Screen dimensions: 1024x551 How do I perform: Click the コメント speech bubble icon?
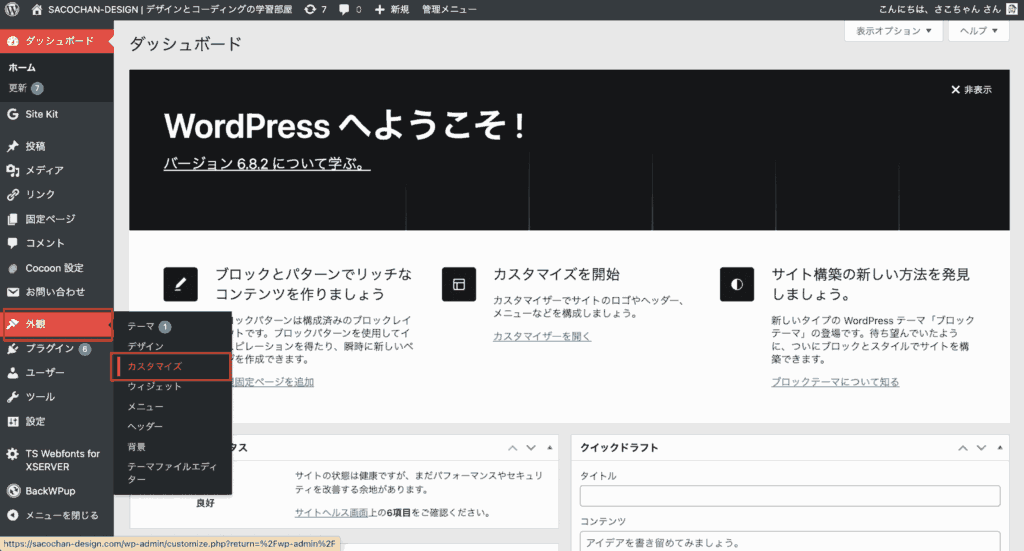coord(12,243)
